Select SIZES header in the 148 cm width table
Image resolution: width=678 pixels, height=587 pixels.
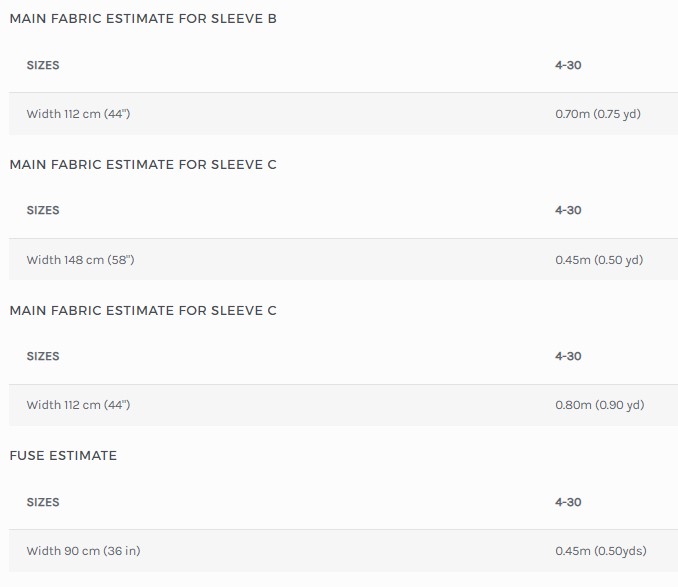[43, 210]
